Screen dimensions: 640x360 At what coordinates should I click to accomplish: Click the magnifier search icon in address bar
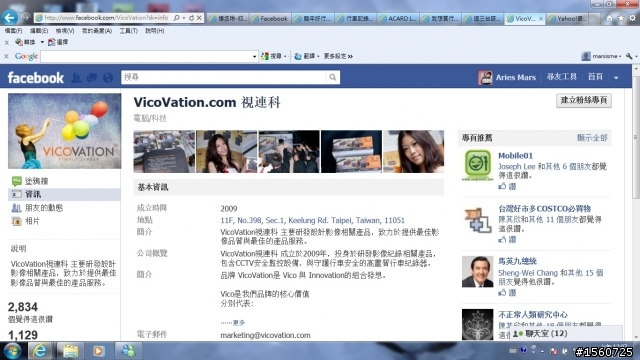[176, 18]
